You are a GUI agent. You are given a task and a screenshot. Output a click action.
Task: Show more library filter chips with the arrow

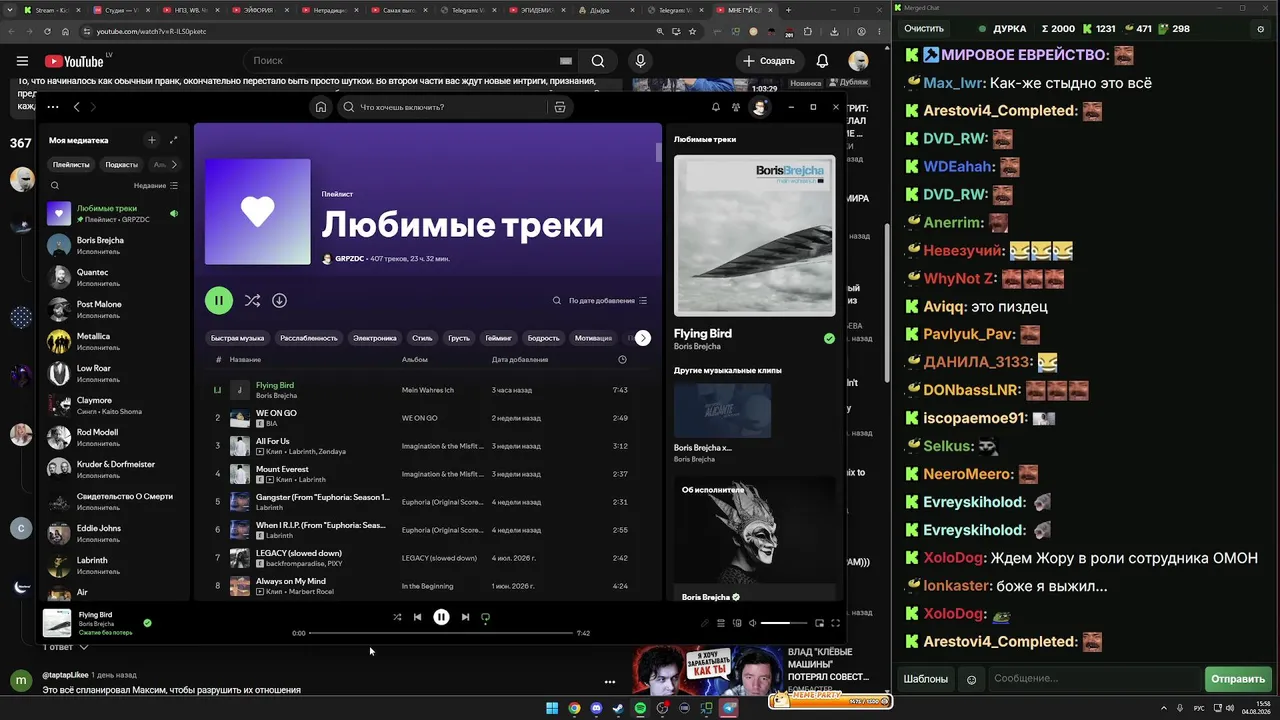174,164
